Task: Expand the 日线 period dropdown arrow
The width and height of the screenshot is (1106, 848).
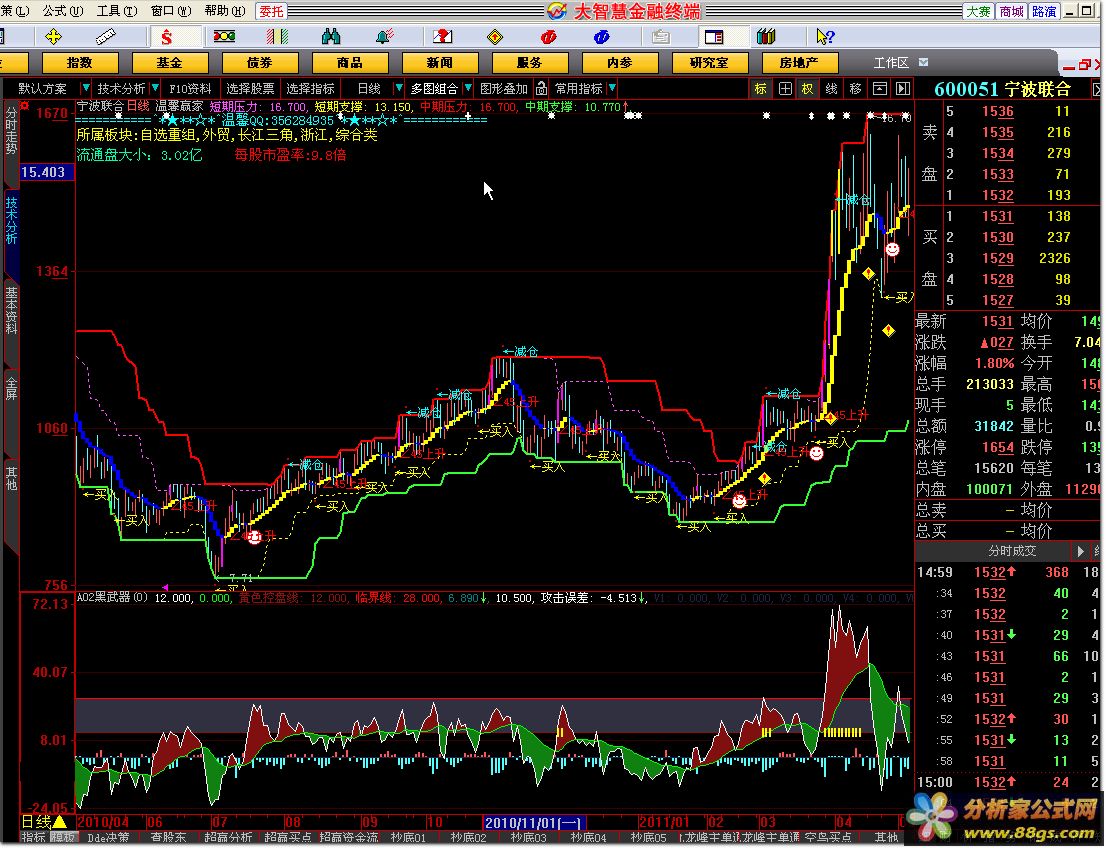Action: coord(399,88)
